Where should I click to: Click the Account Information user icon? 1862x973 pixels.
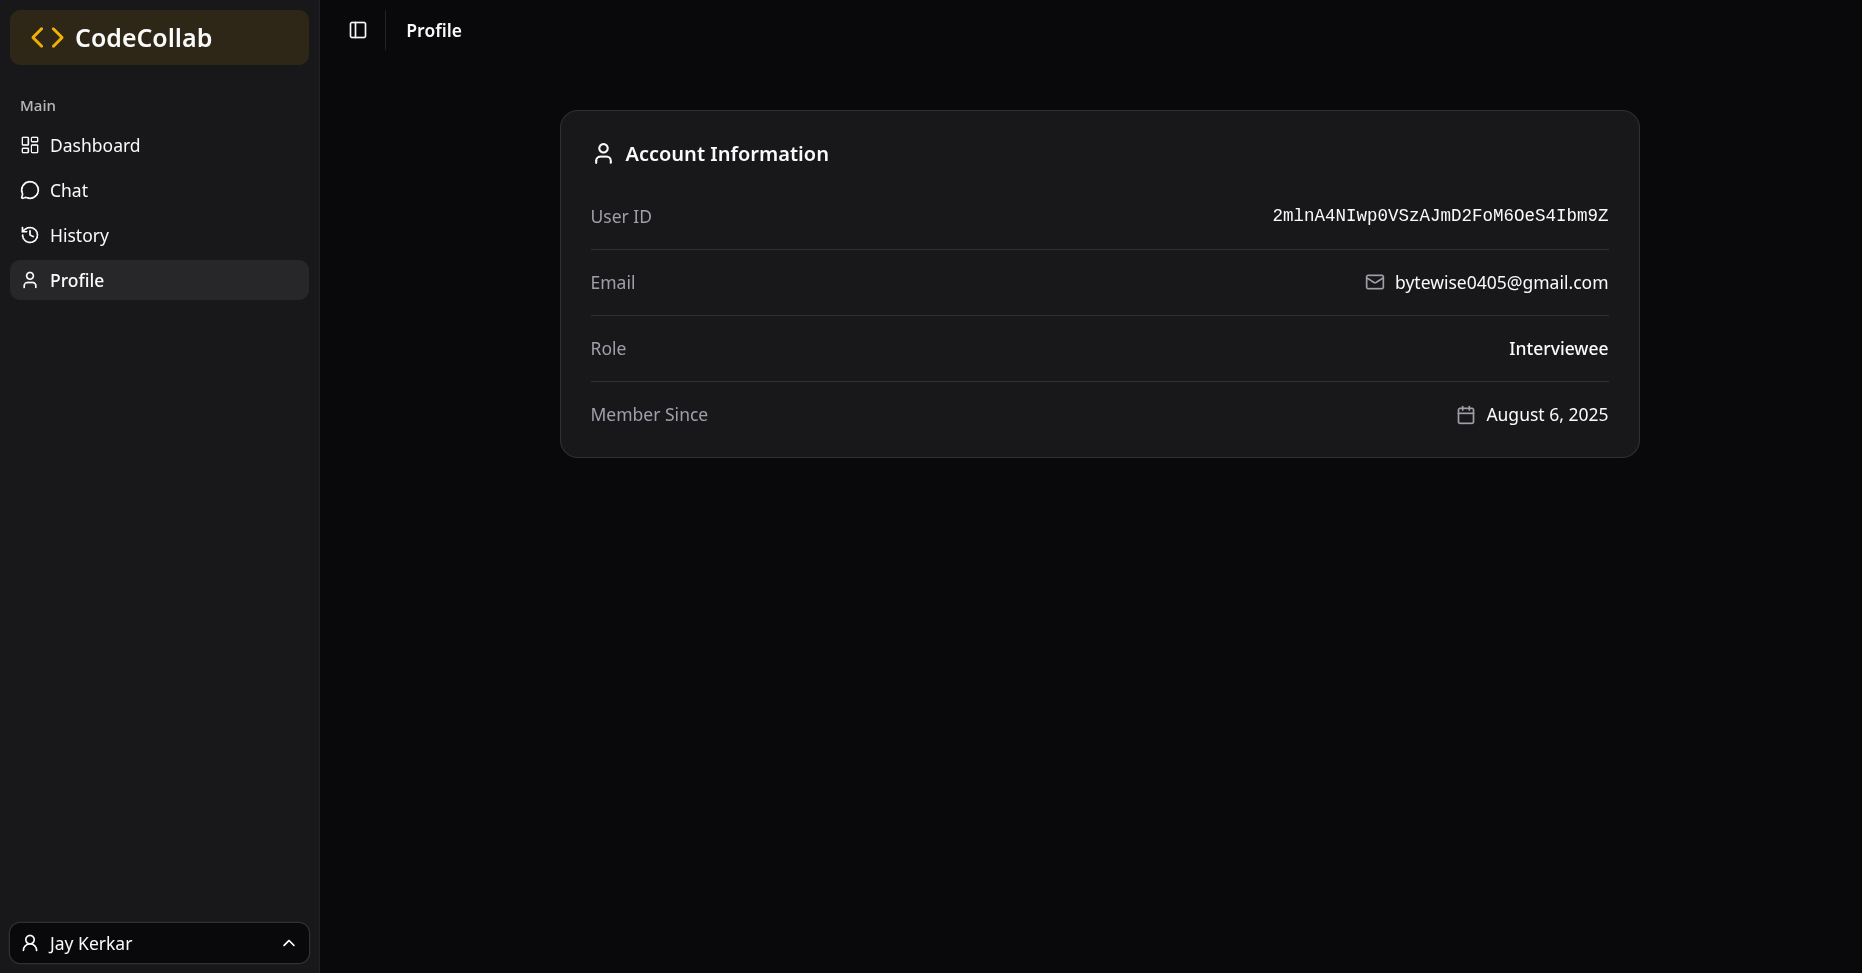point(603,154)
